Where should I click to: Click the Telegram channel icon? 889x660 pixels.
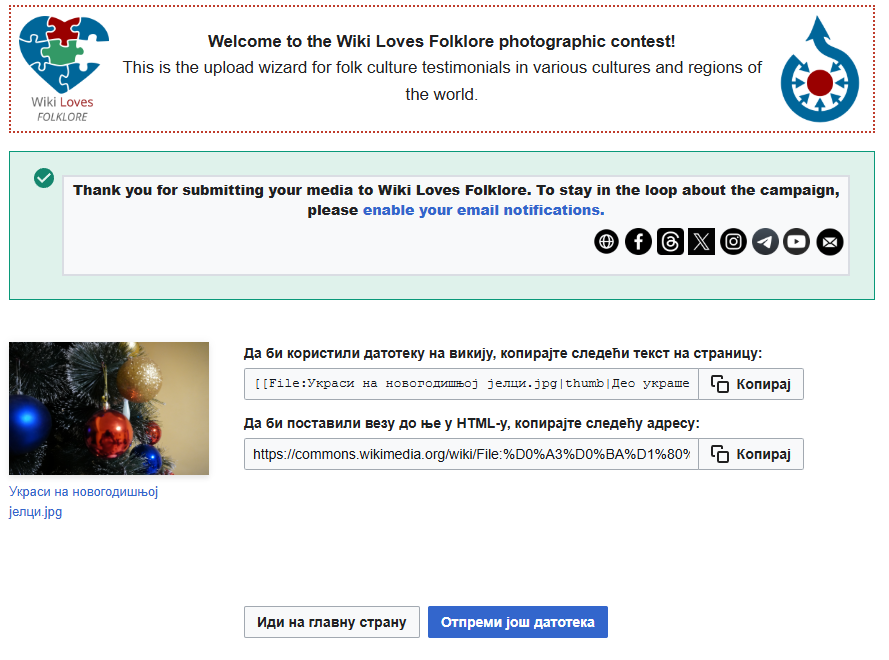(x=765, y=241)
